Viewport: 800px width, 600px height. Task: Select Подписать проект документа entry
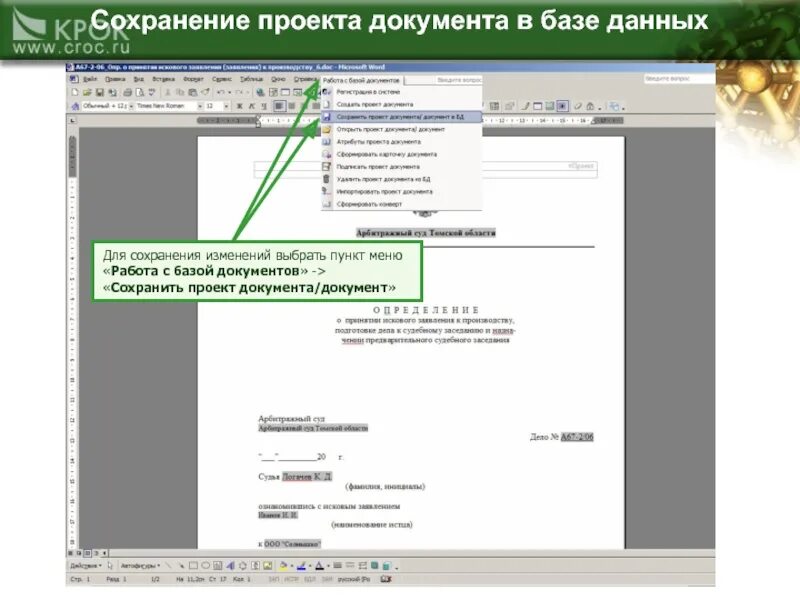(402, 166)
